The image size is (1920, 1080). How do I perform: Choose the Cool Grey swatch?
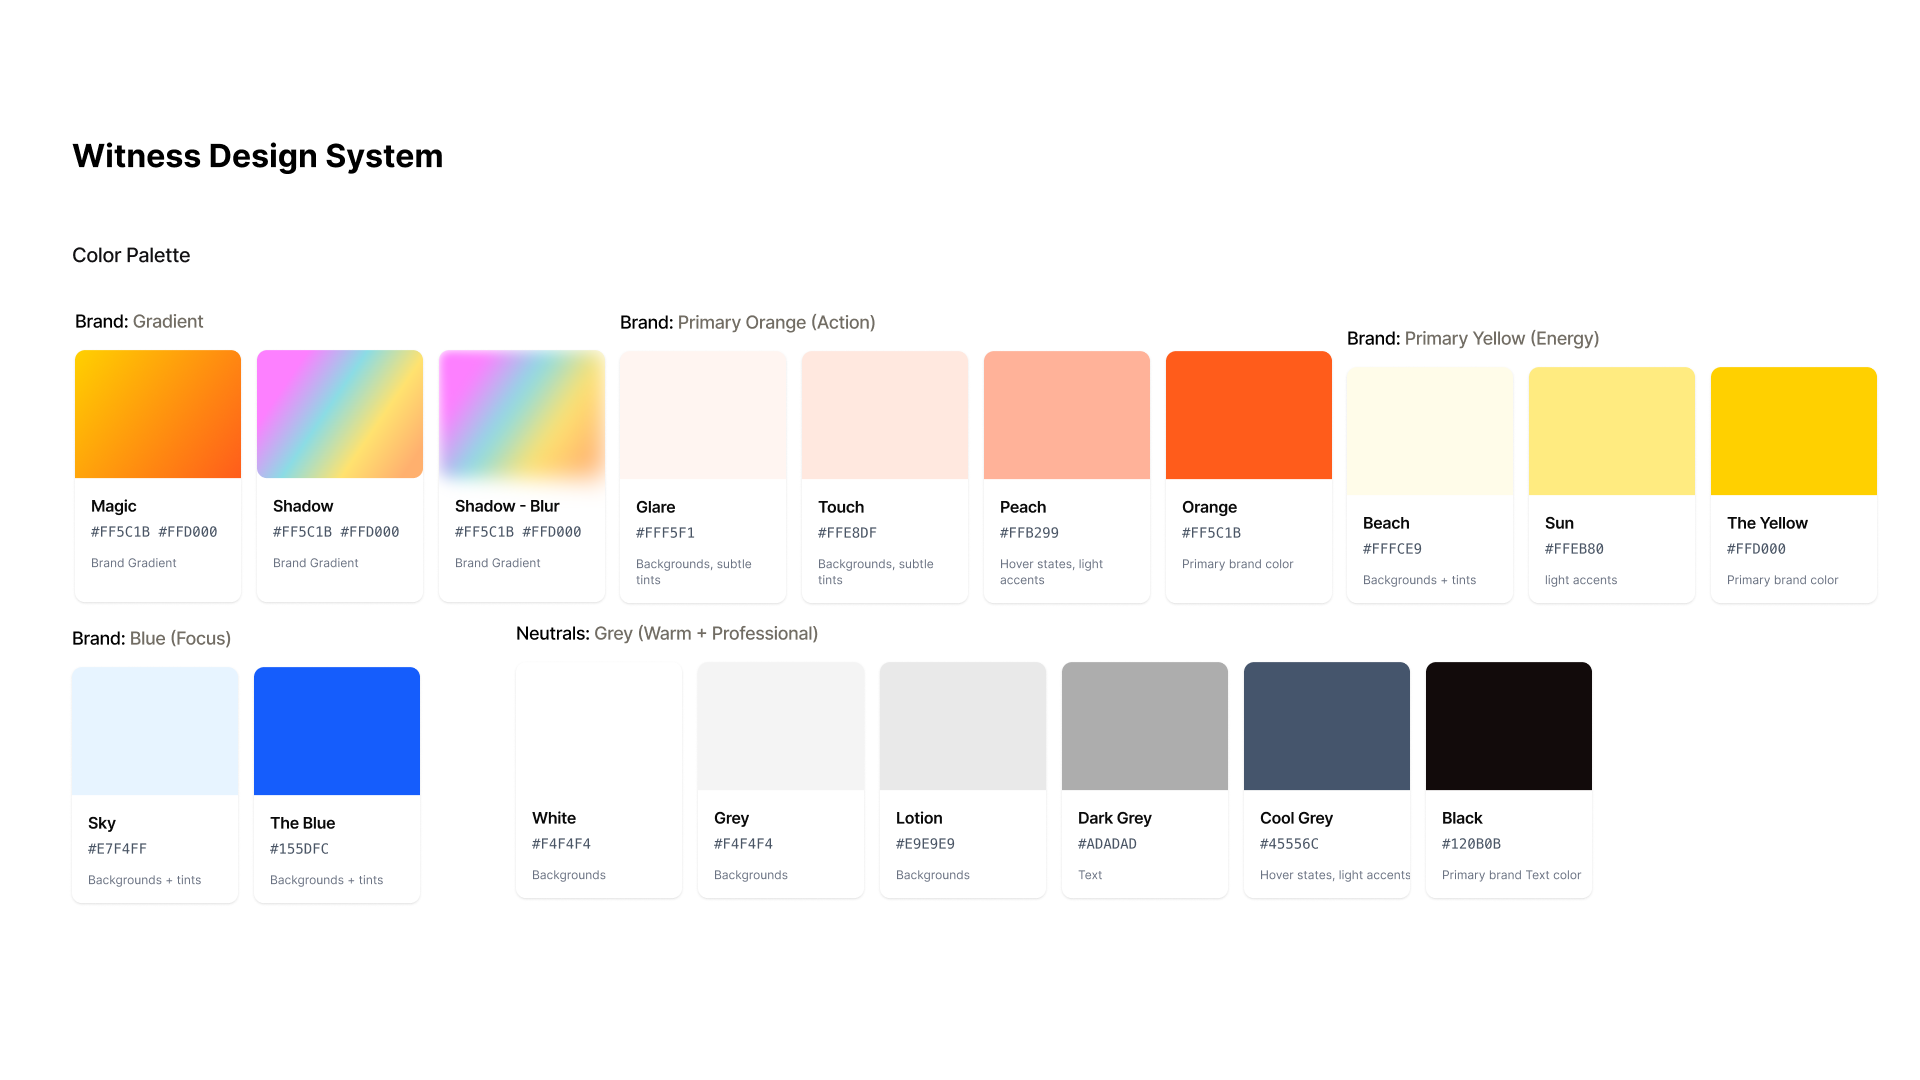pyautogui.click(x=1327, y=726)
